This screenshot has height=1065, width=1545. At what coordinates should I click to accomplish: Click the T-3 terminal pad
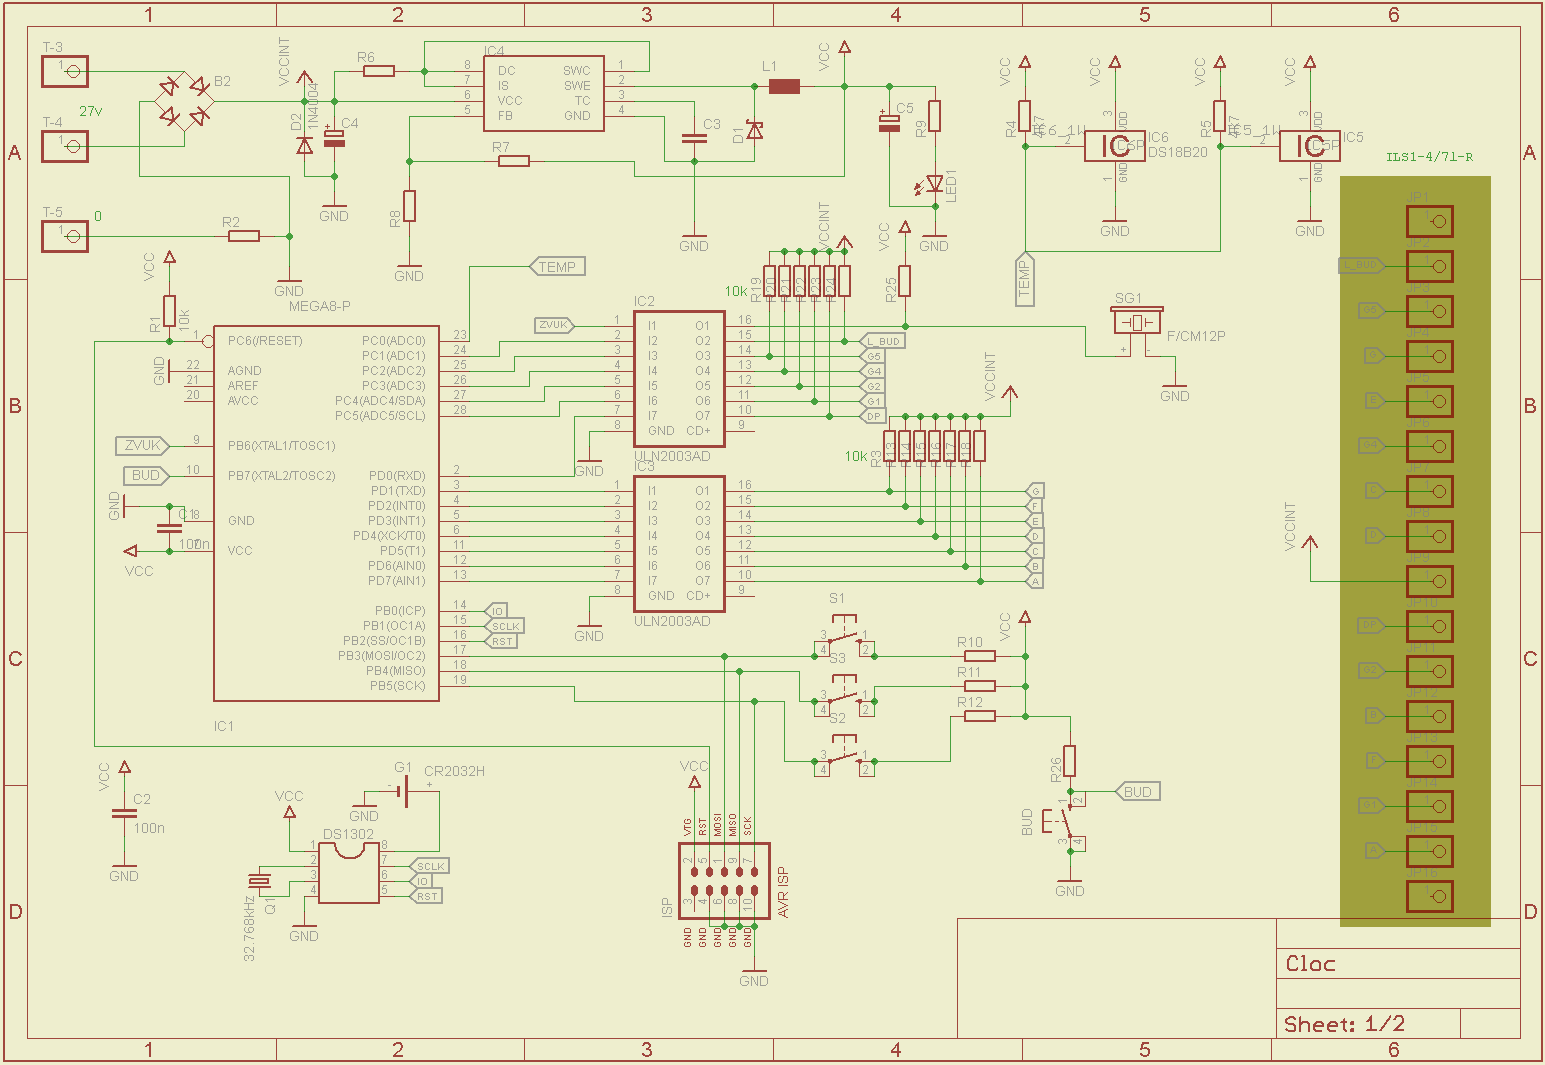(65, 71)
